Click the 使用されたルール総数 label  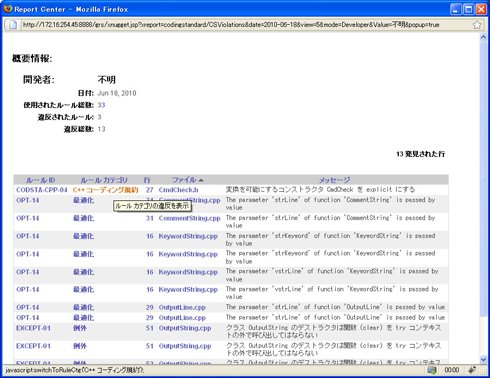(x=58, y=105)
